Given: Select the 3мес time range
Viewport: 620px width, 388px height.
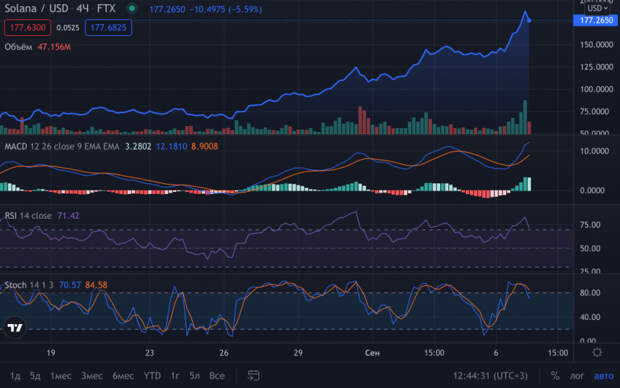Looking at the screenshot, I should click(x=92, y=376).
